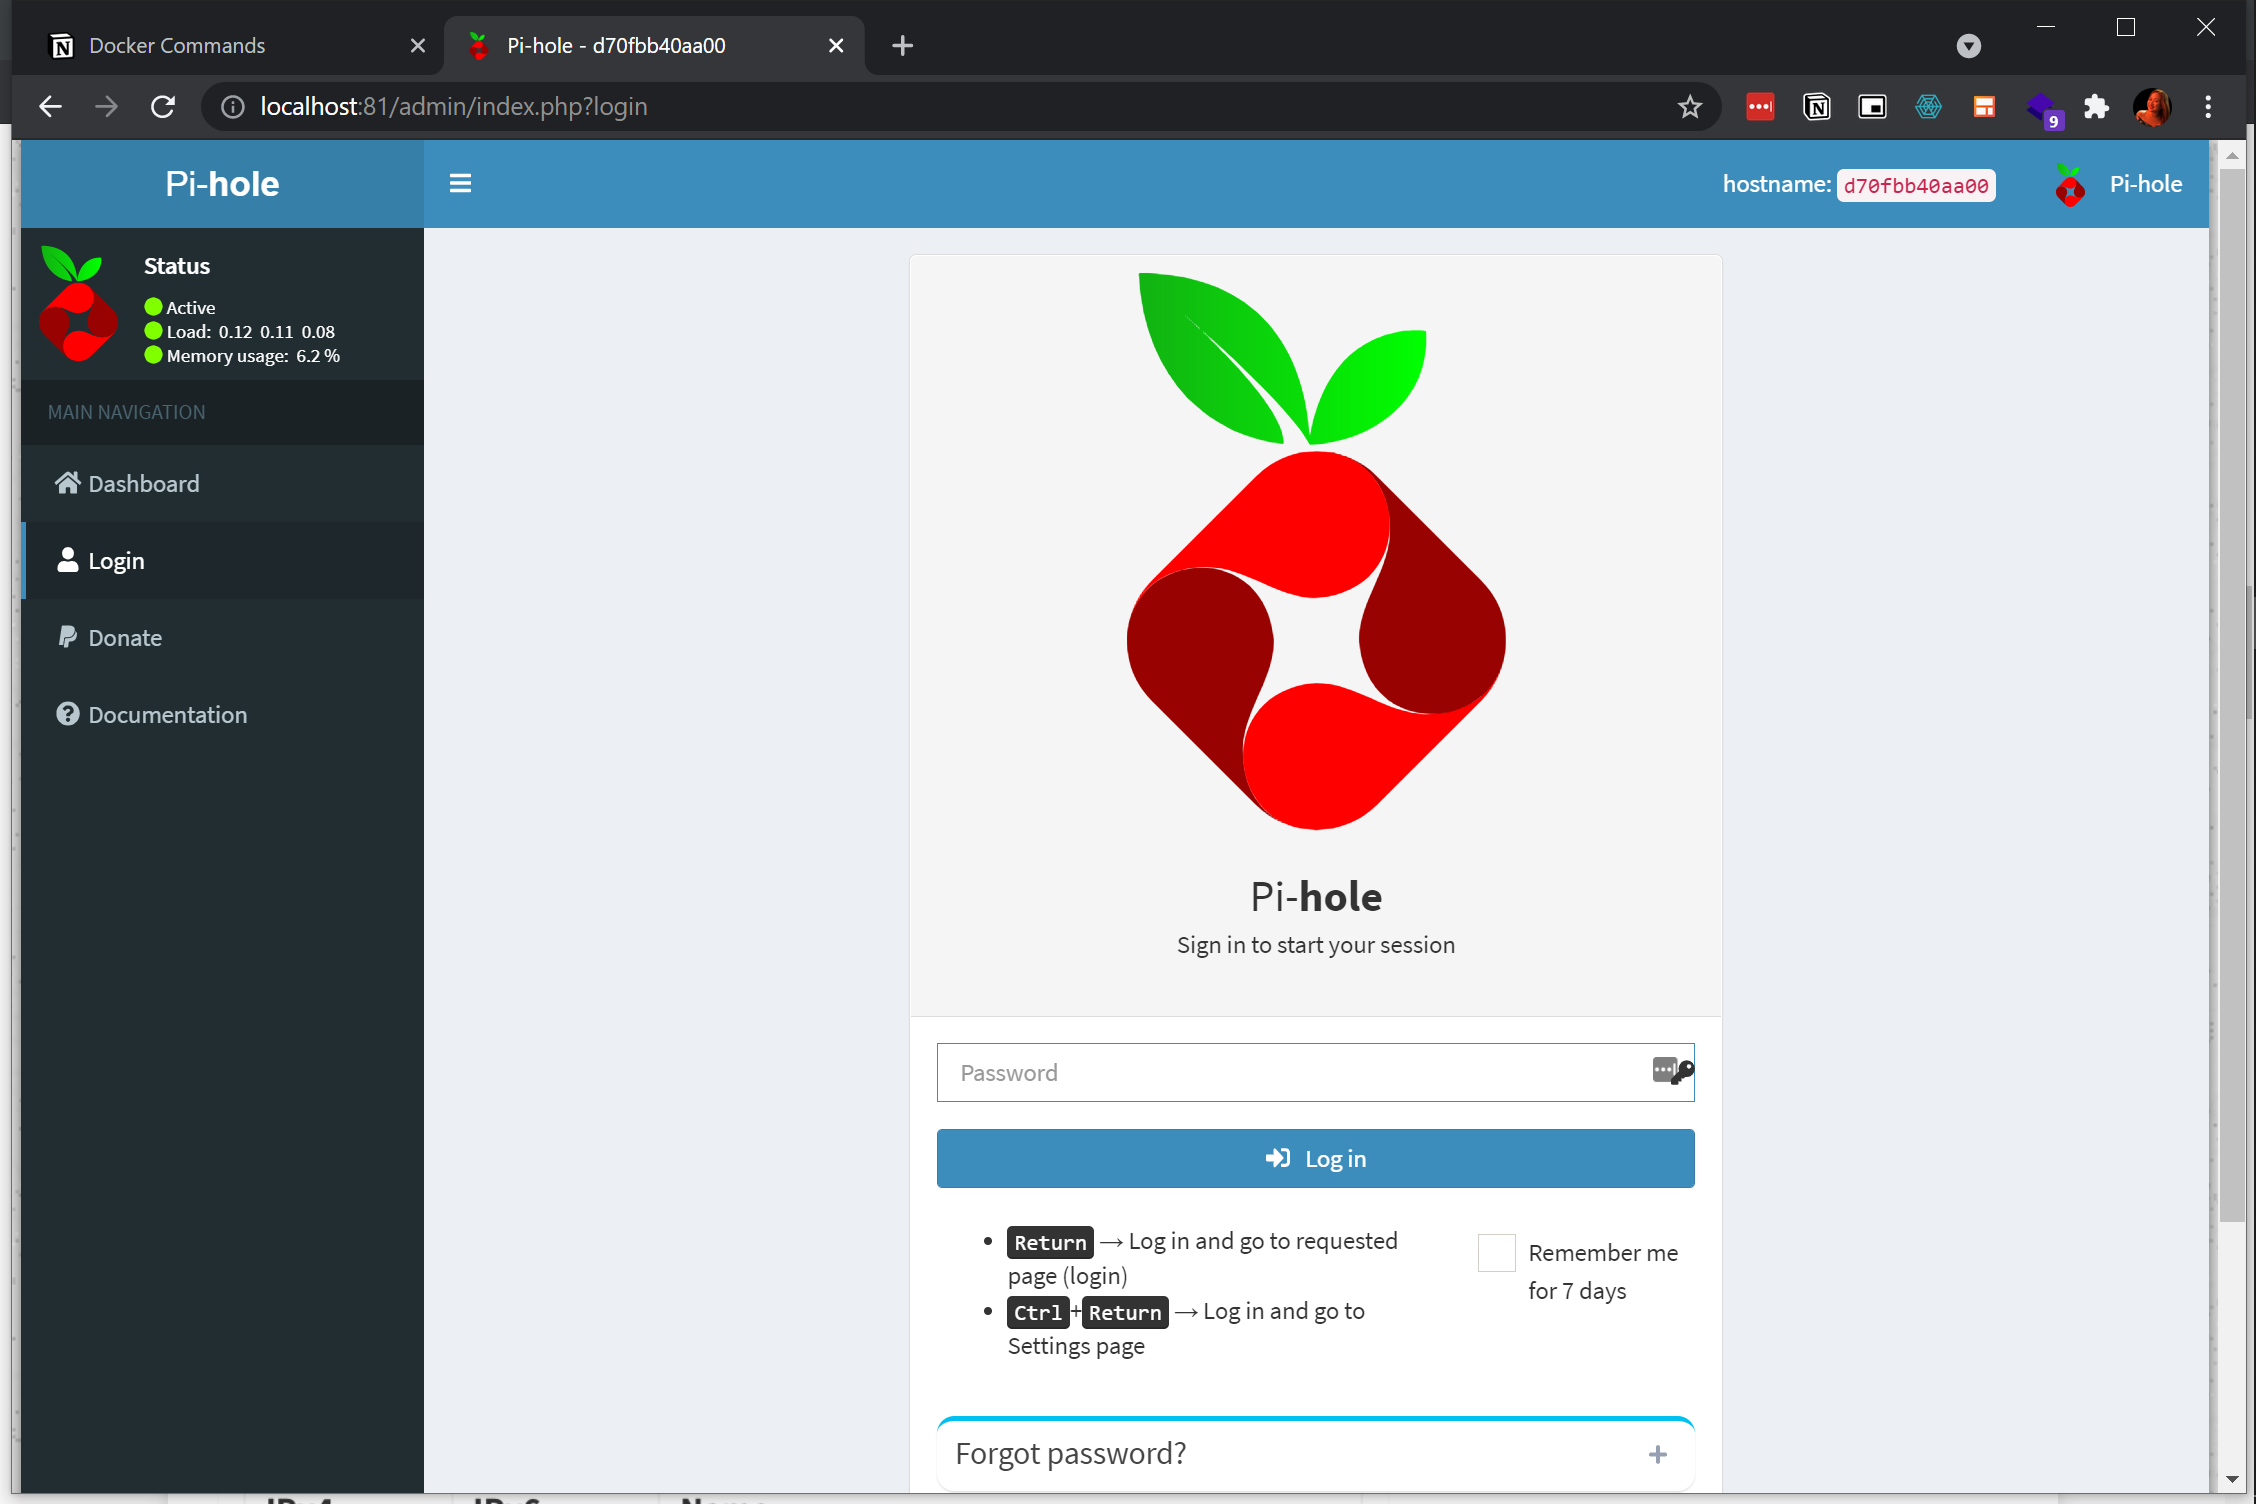Open the picture-in-picture extension
Viewport: 2256px width, 1504px height.
click(x=1872, y=107)
